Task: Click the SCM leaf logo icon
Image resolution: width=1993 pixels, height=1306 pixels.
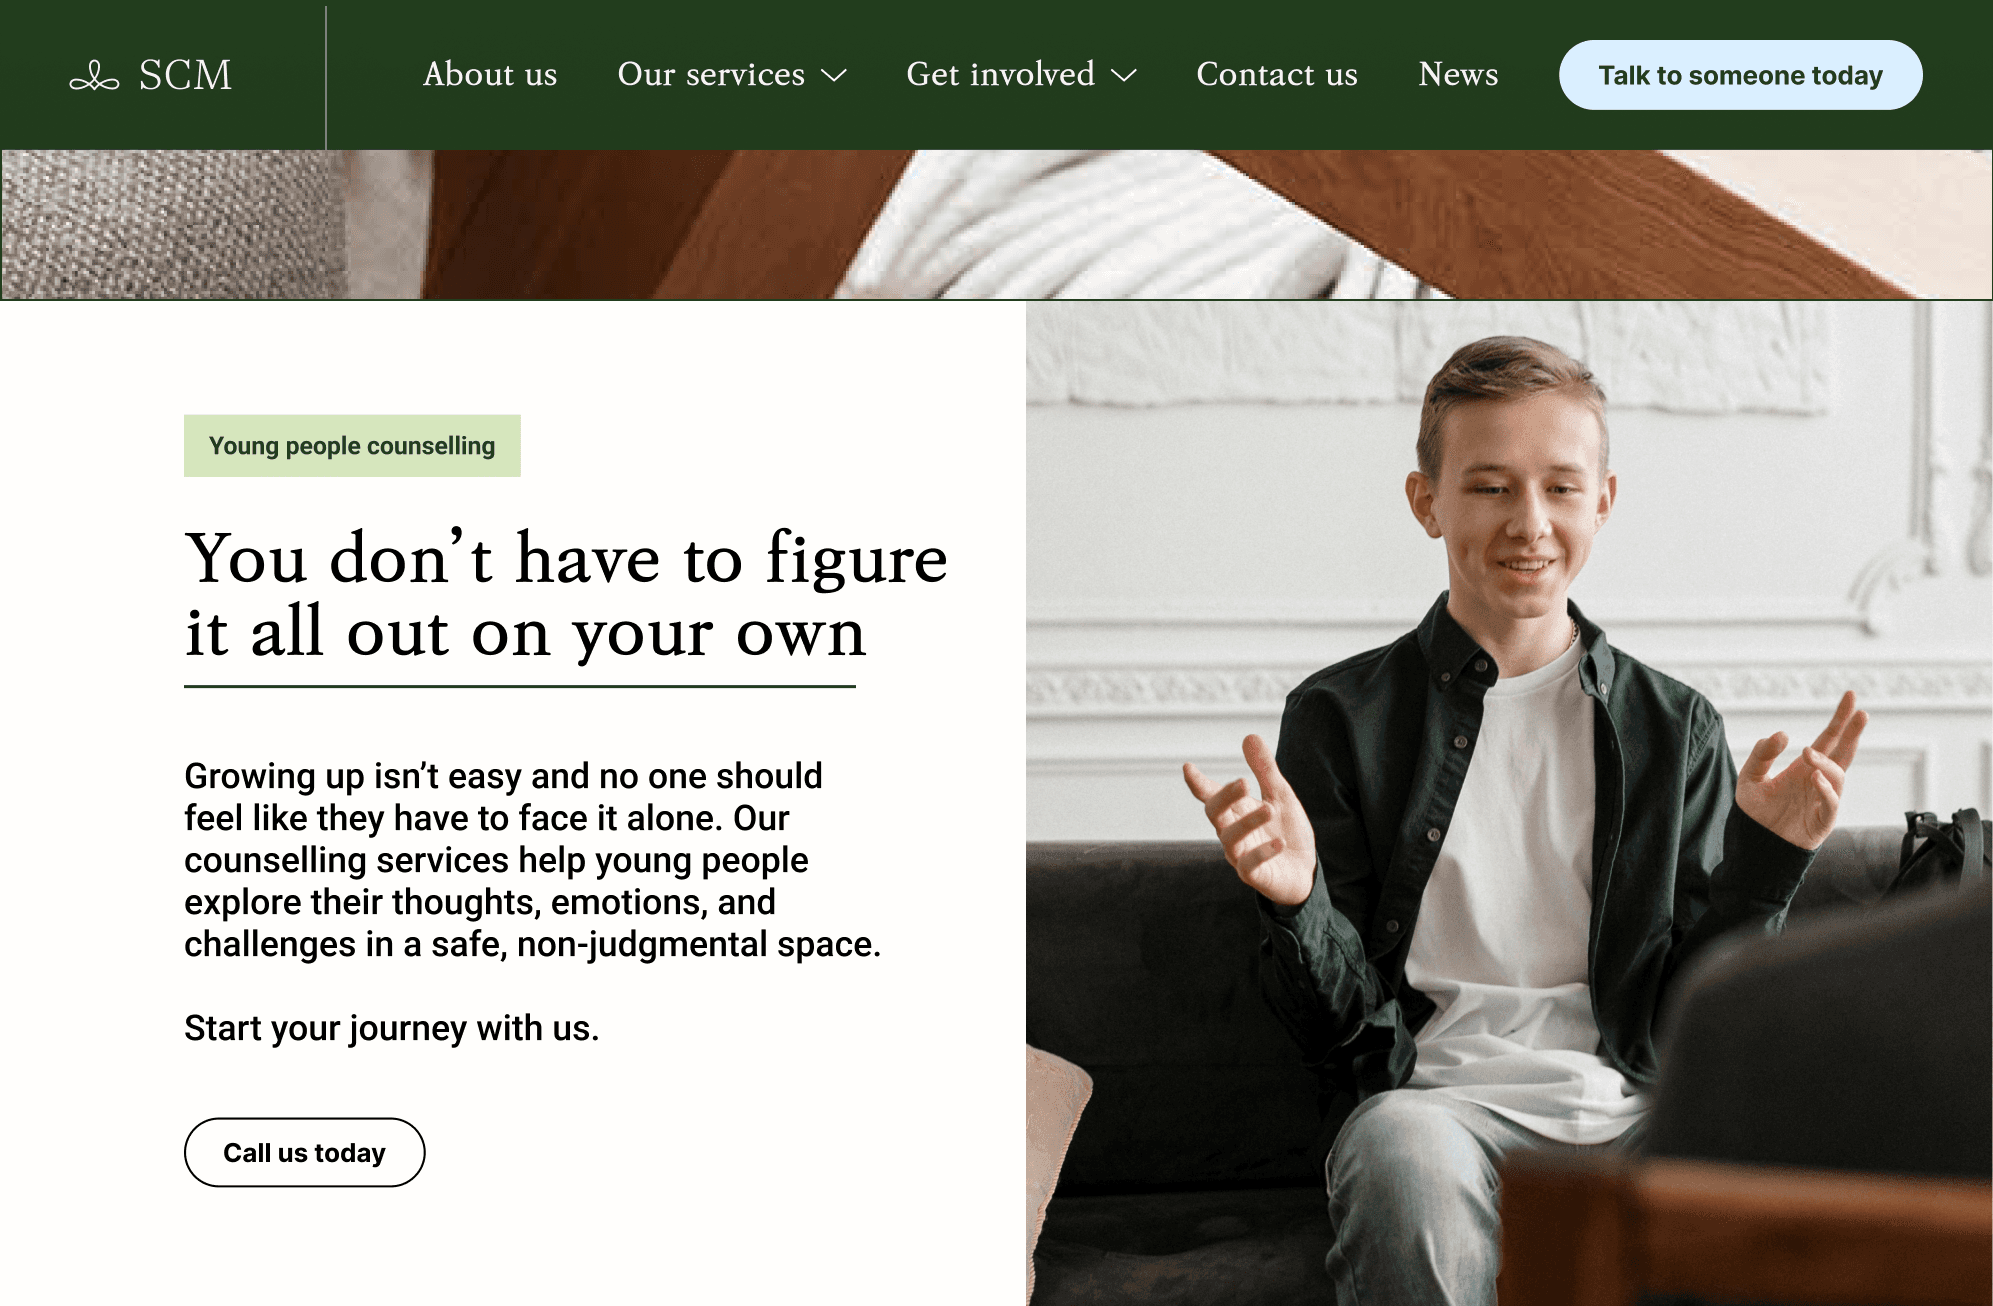Action: point(94,76)
